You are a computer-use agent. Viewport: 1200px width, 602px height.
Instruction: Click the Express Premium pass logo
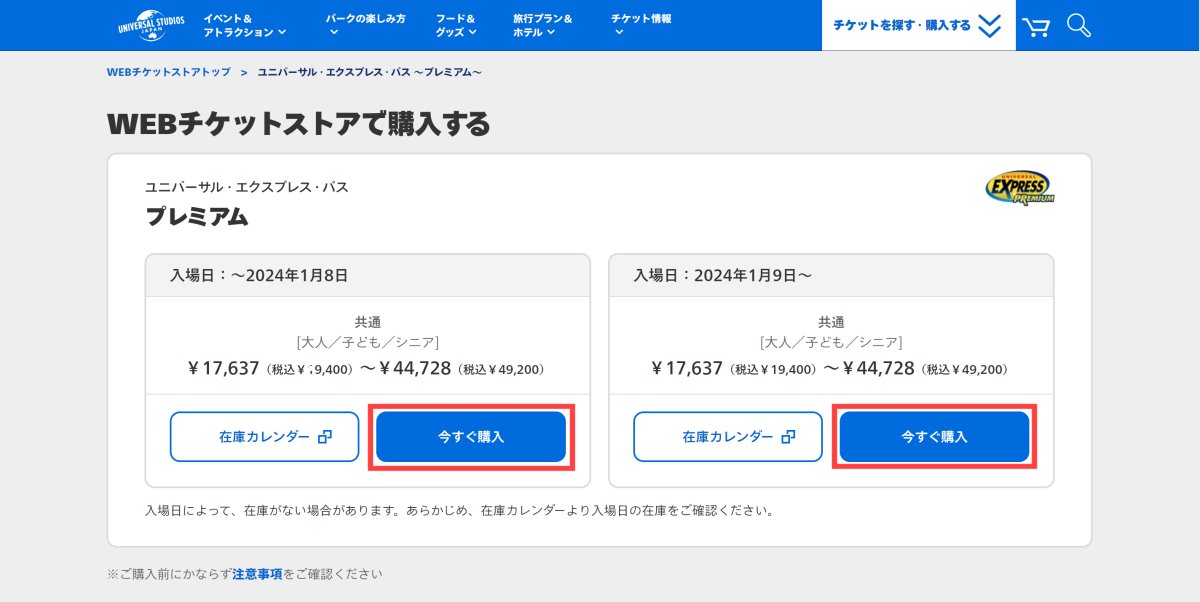(x=1019, y=187)
